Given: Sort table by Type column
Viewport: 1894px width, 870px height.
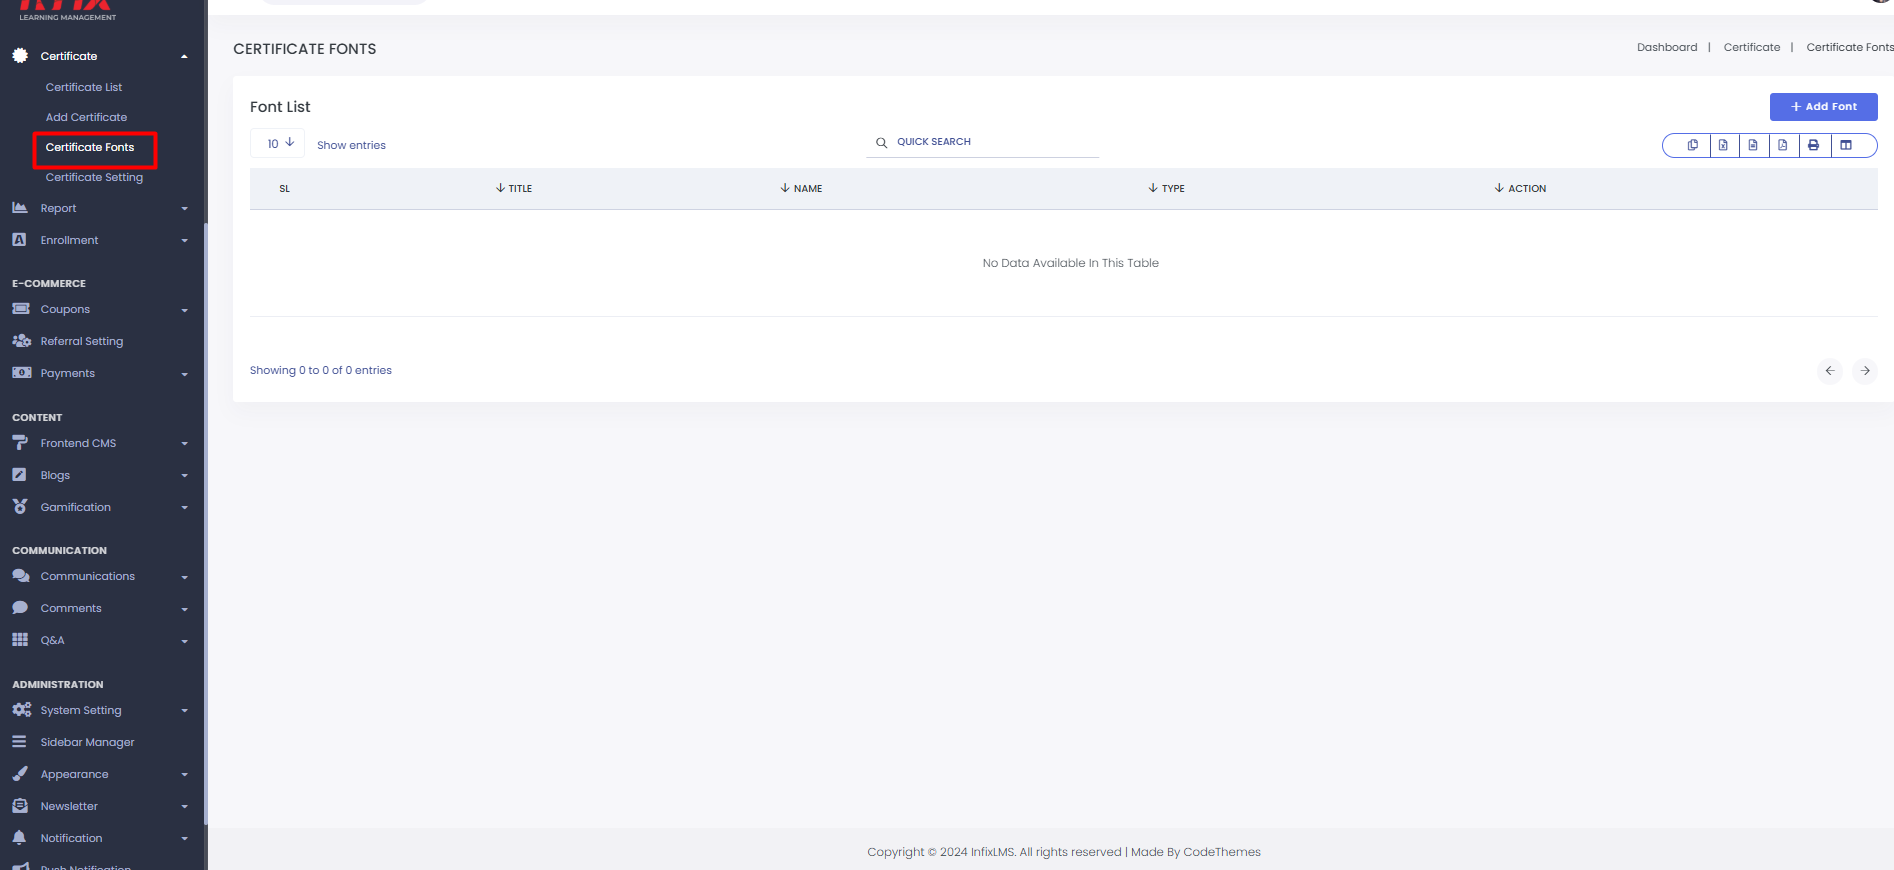Looking at the screenshot, I should click(1167, 188).
